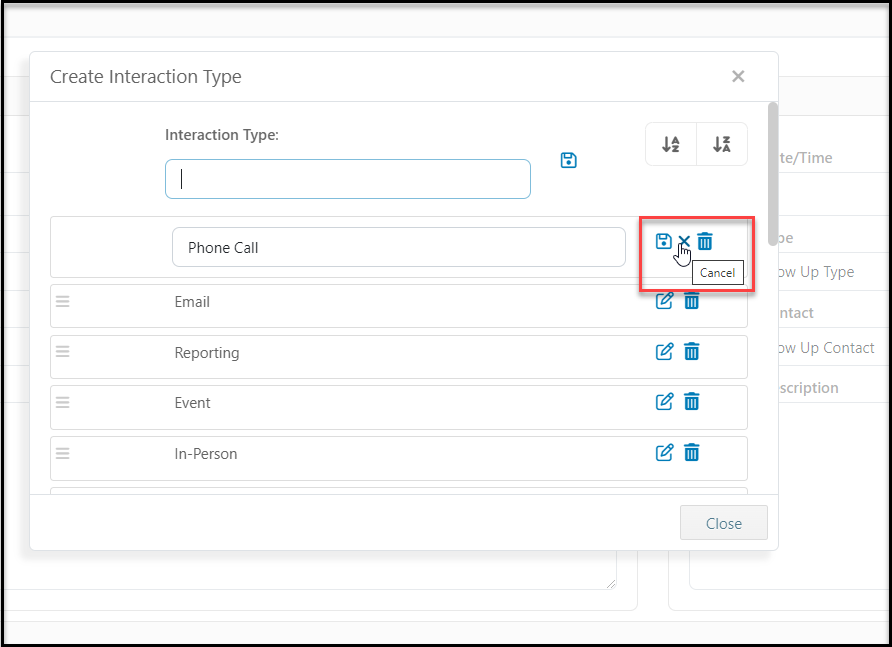This screenshot has width=892, height=647.
Task: Focus the Interaction Type input field
Action: [348, 179]
